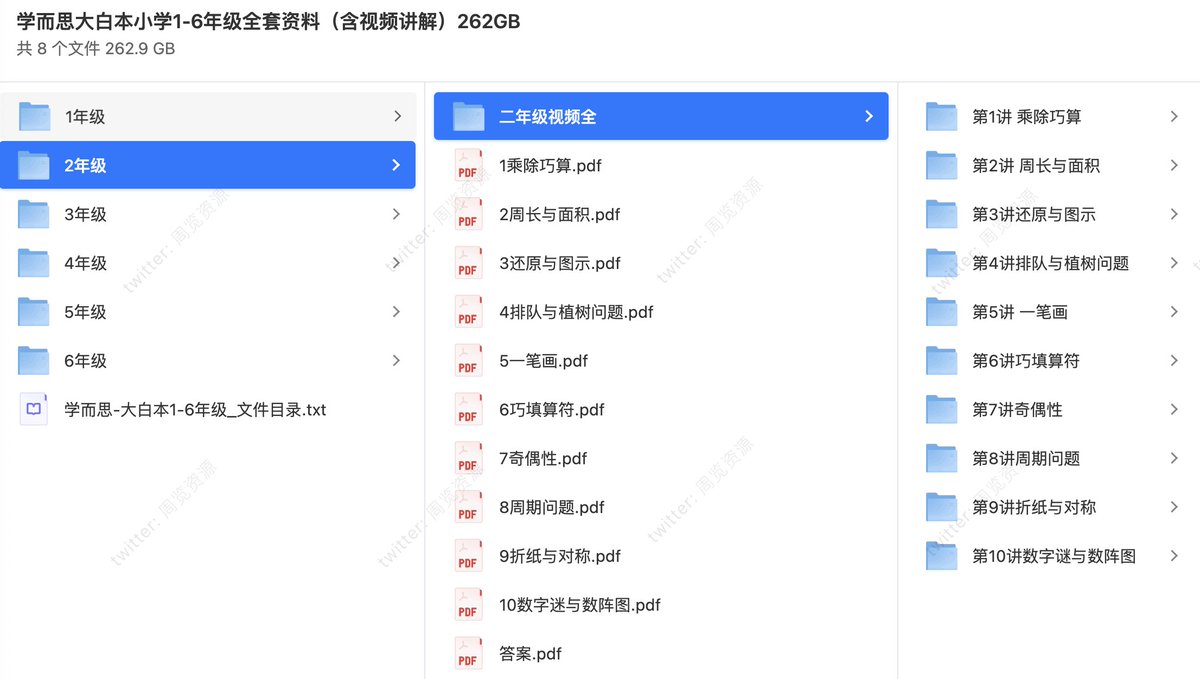Select file name 7奇偶性.pdf
Image resolution: width=1200 pixels, height=679 pixels.
click(x=543, y=459)
